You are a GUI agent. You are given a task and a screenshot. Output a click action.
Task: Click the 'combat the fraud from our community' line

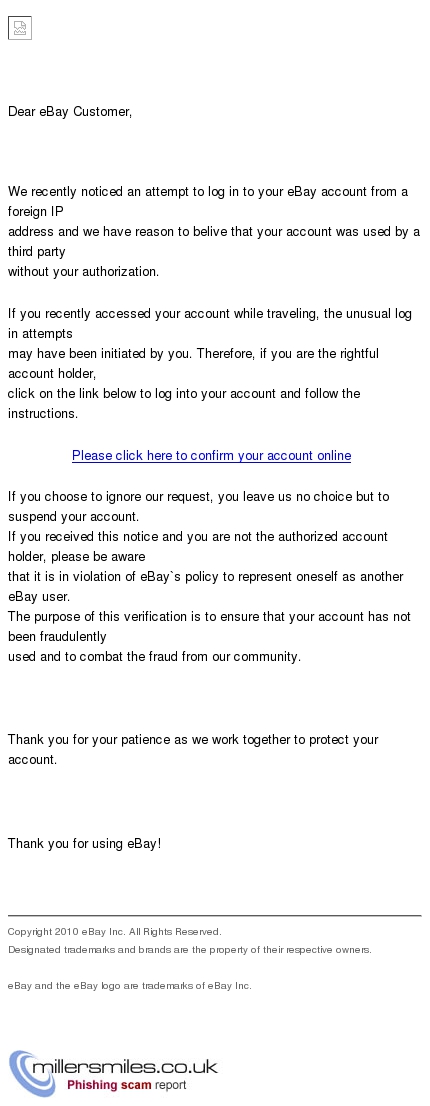154,657
